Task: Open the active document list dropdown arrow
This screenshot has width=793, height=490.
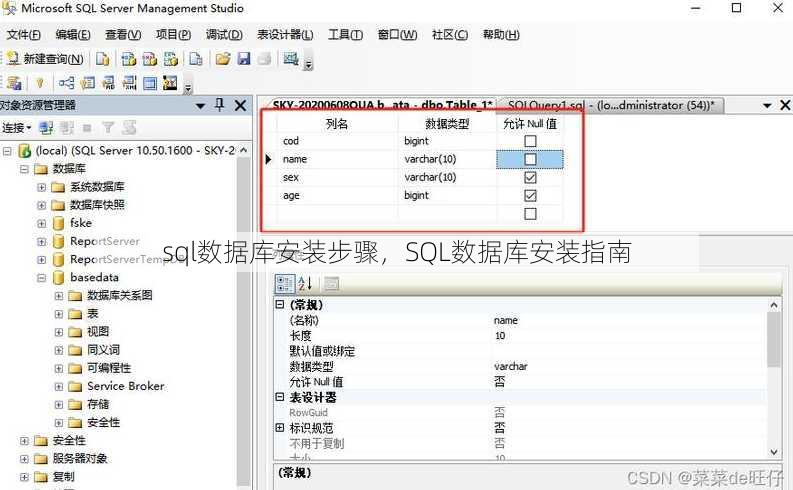Action: [x=767, y=106]
